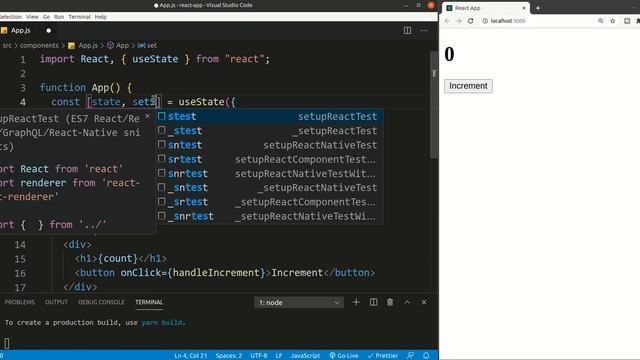This screenshot has height=360, width=640.
Task: Kill terminal with trash icon
Action: 390,302
